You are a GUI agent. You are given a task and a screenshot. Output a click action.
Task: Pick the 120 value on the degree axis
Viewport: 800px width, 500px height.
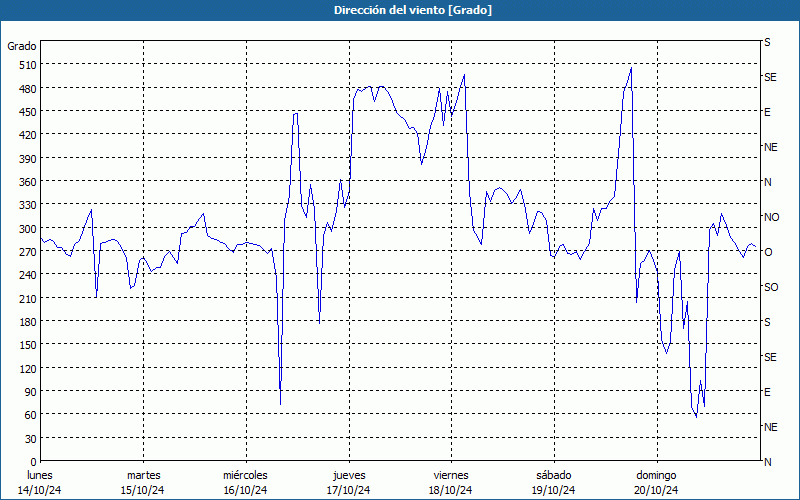click(x=28, y=368)
